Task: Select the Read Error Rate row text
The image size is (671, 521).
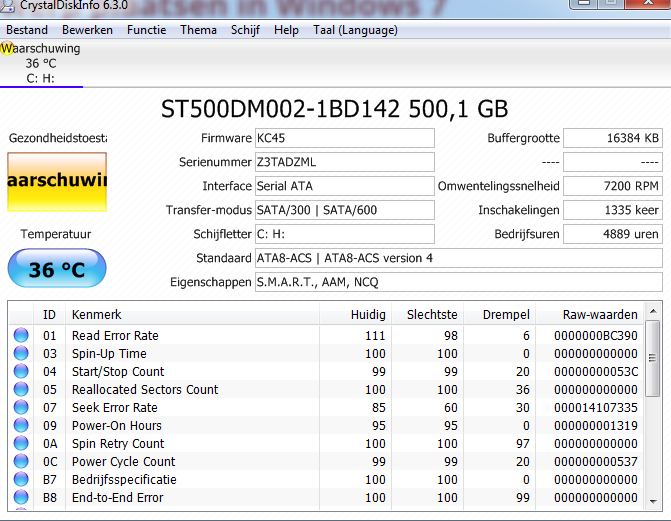Action: point(115,335)
